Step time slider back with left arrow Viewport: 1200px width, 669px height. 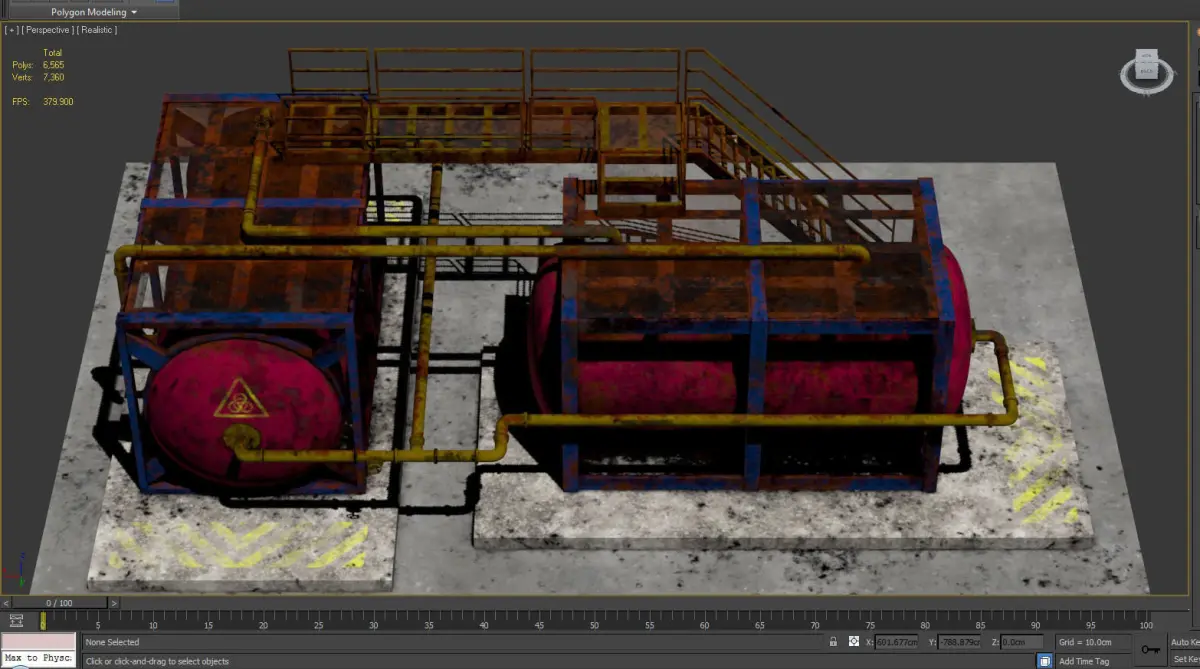coord(6,603)
